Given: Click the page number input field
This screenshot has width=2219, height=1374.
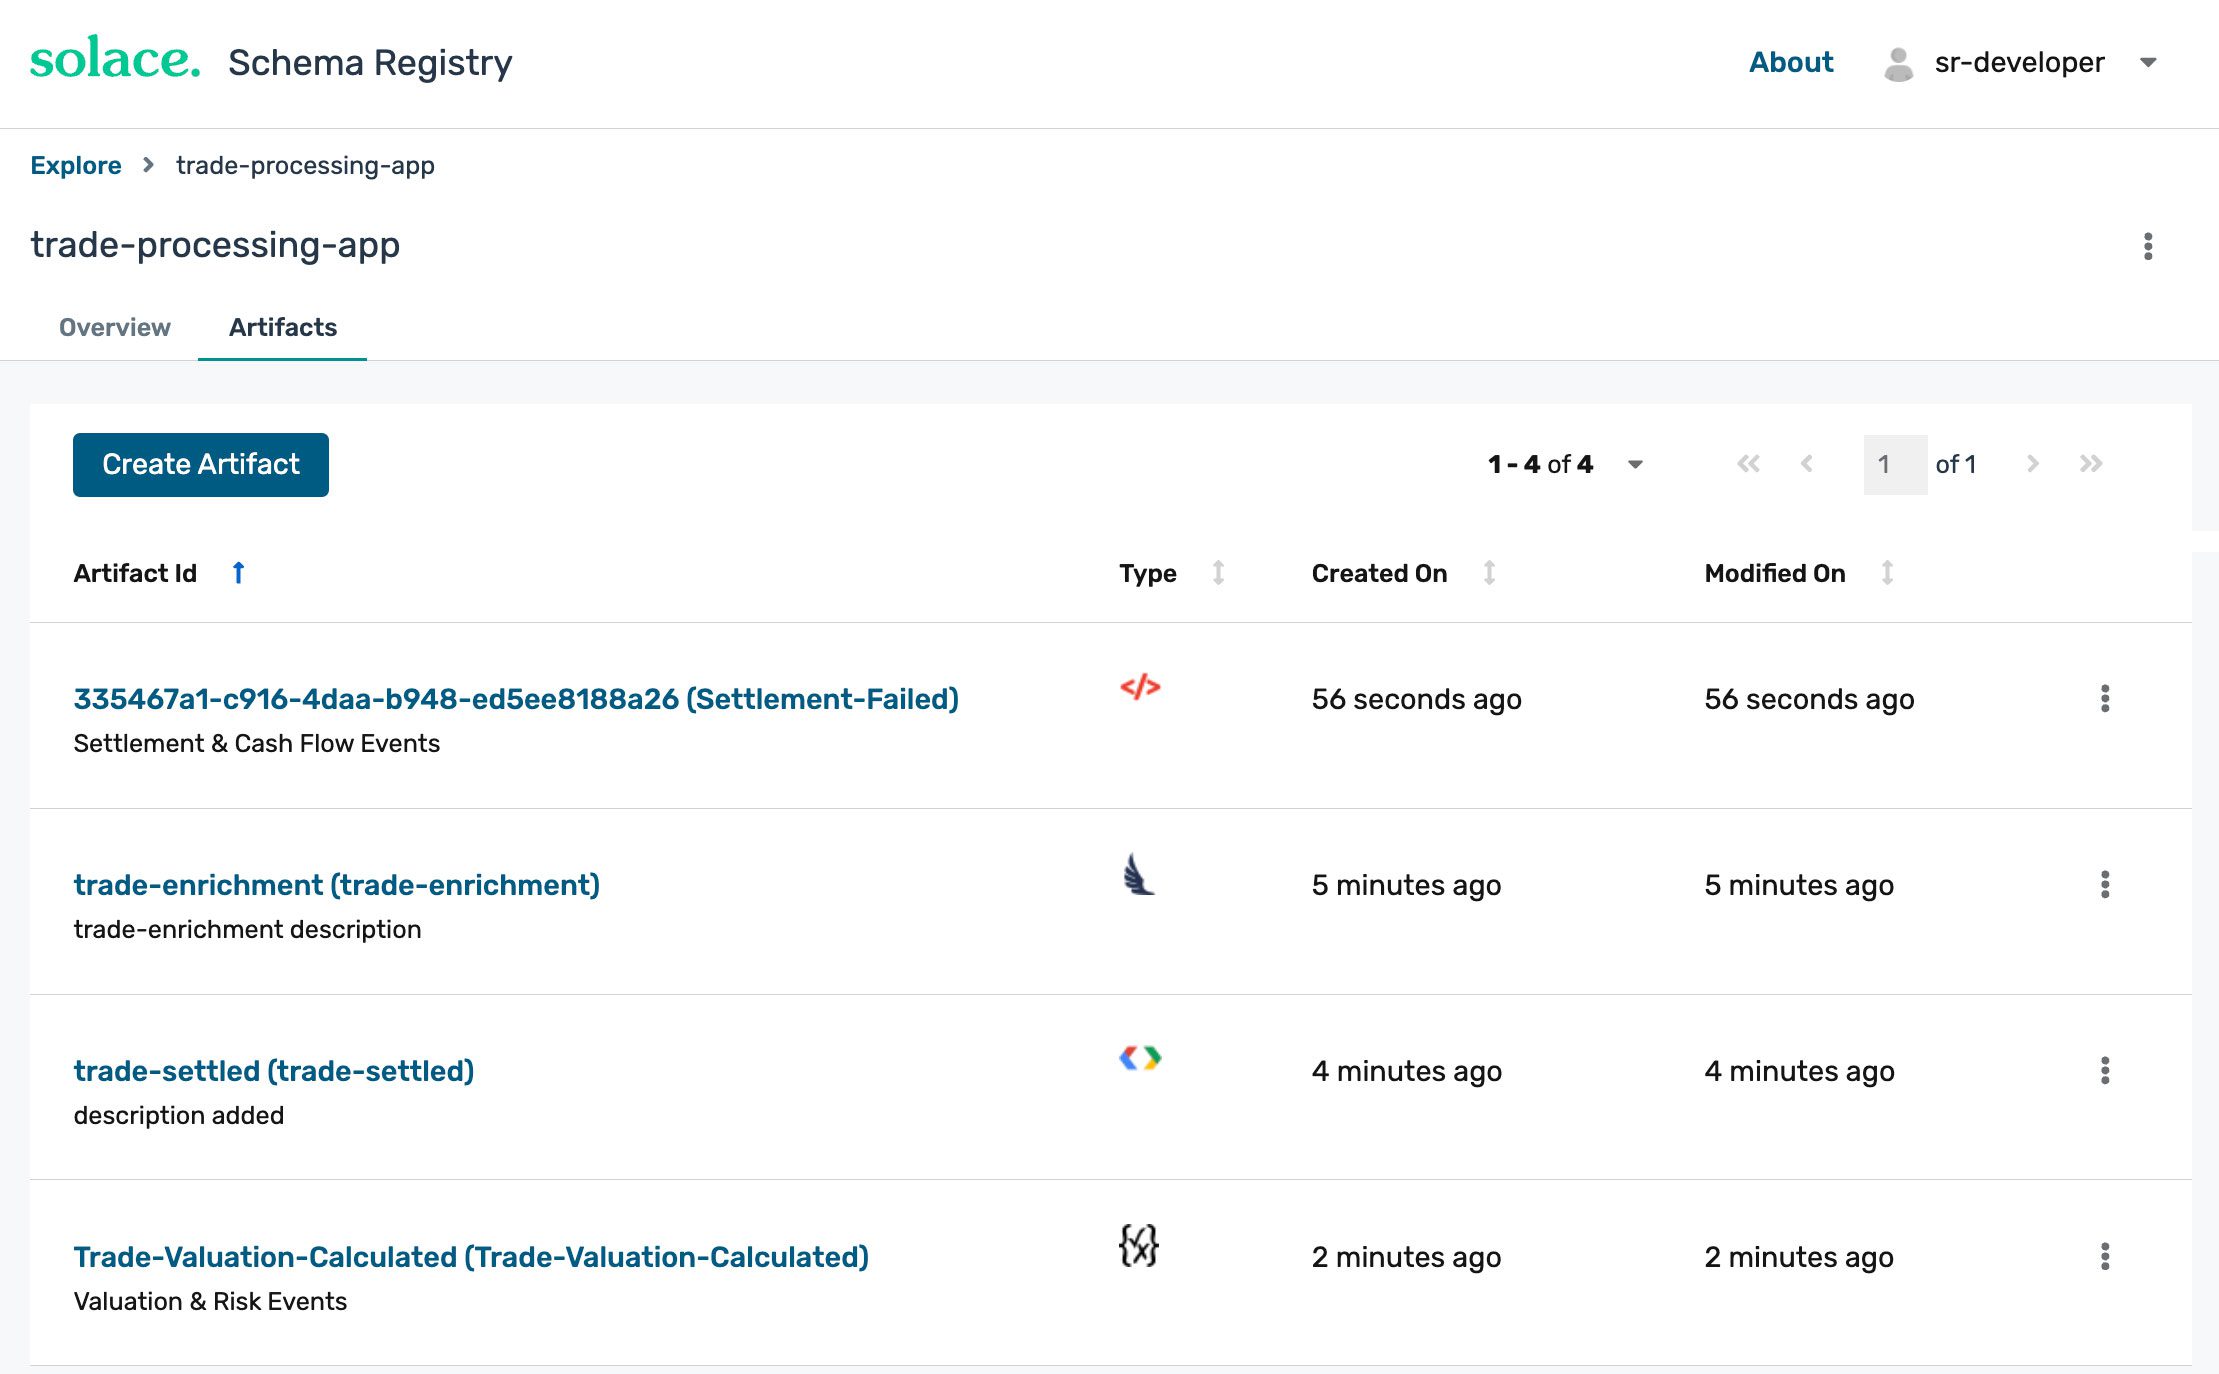Looking at the screenshot, I should (1895, 464).
